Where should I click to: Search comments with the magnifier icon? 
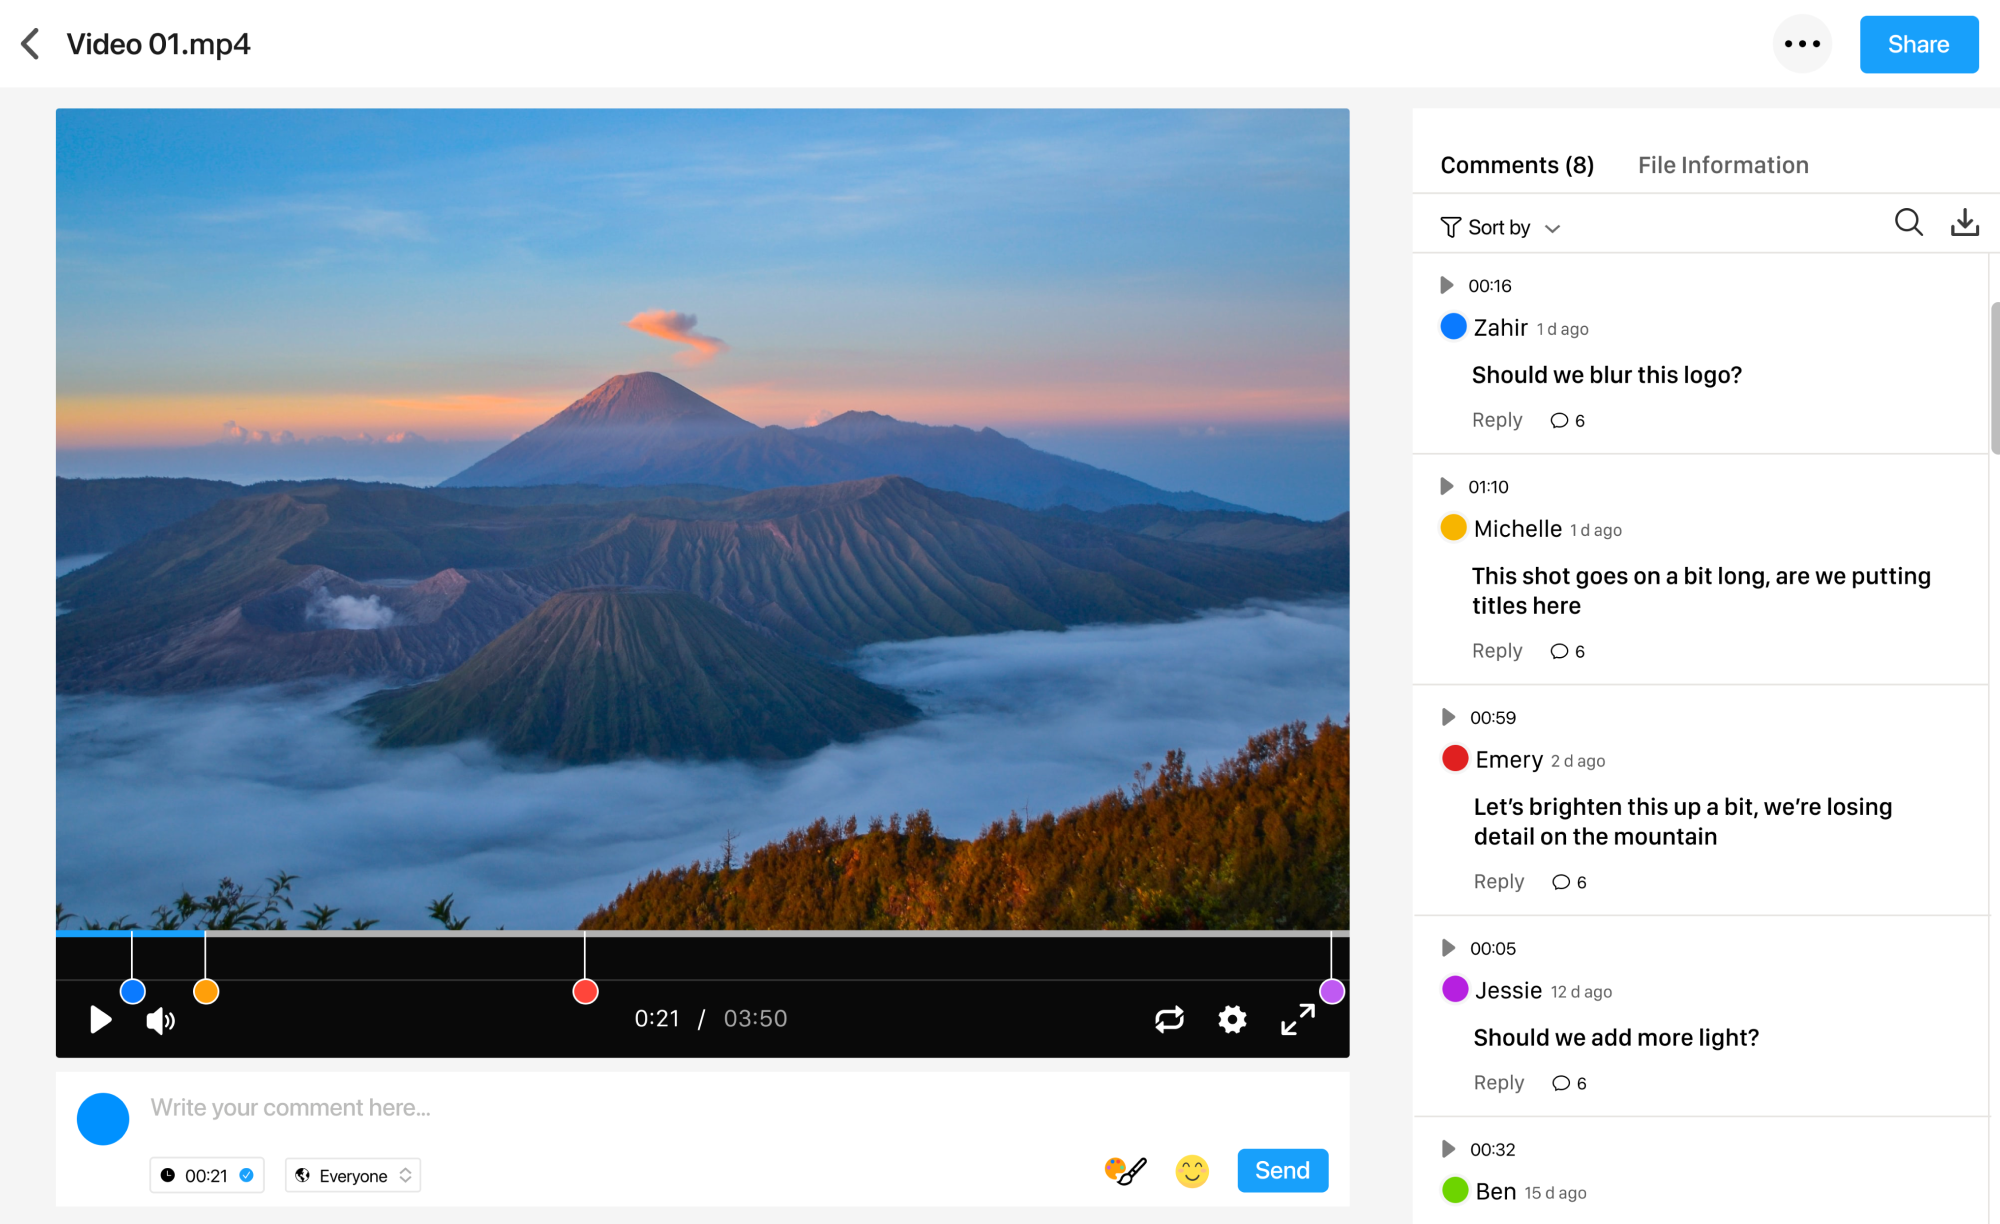tap(1908, 222)
